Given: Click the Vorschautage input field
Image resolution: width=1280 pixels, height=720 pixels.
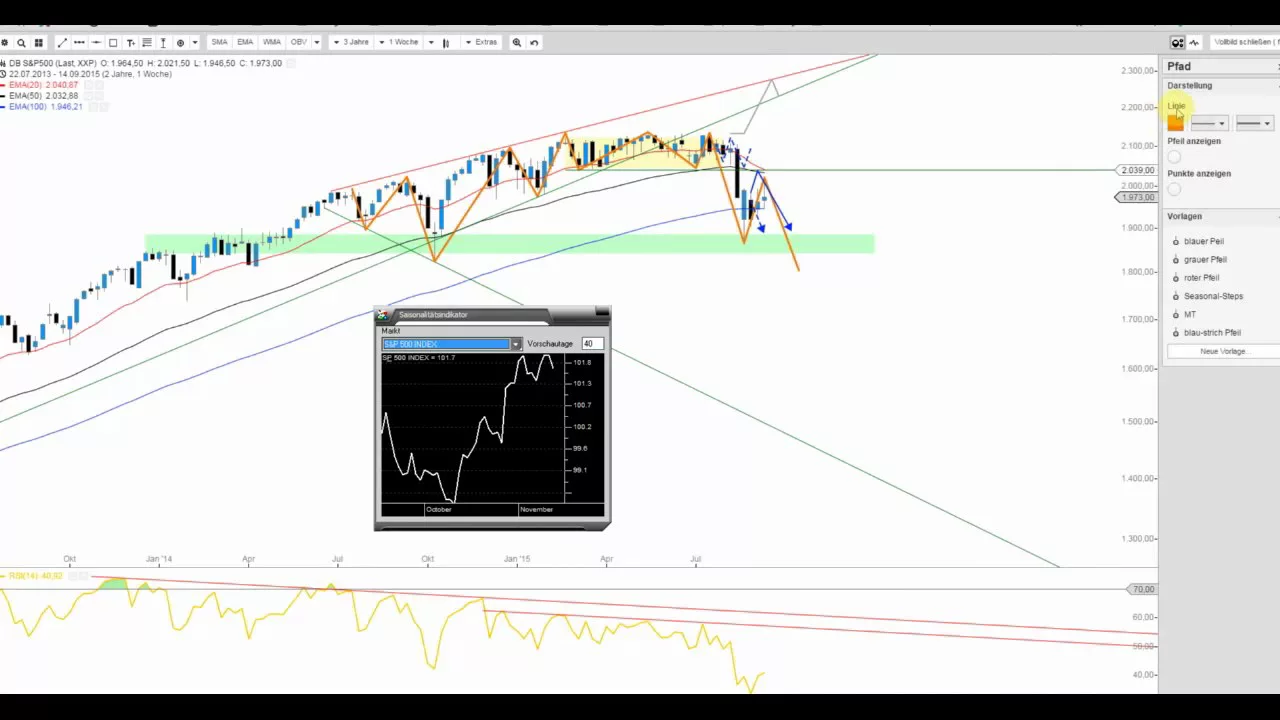Looking at the screenshot, I should 591,344.
